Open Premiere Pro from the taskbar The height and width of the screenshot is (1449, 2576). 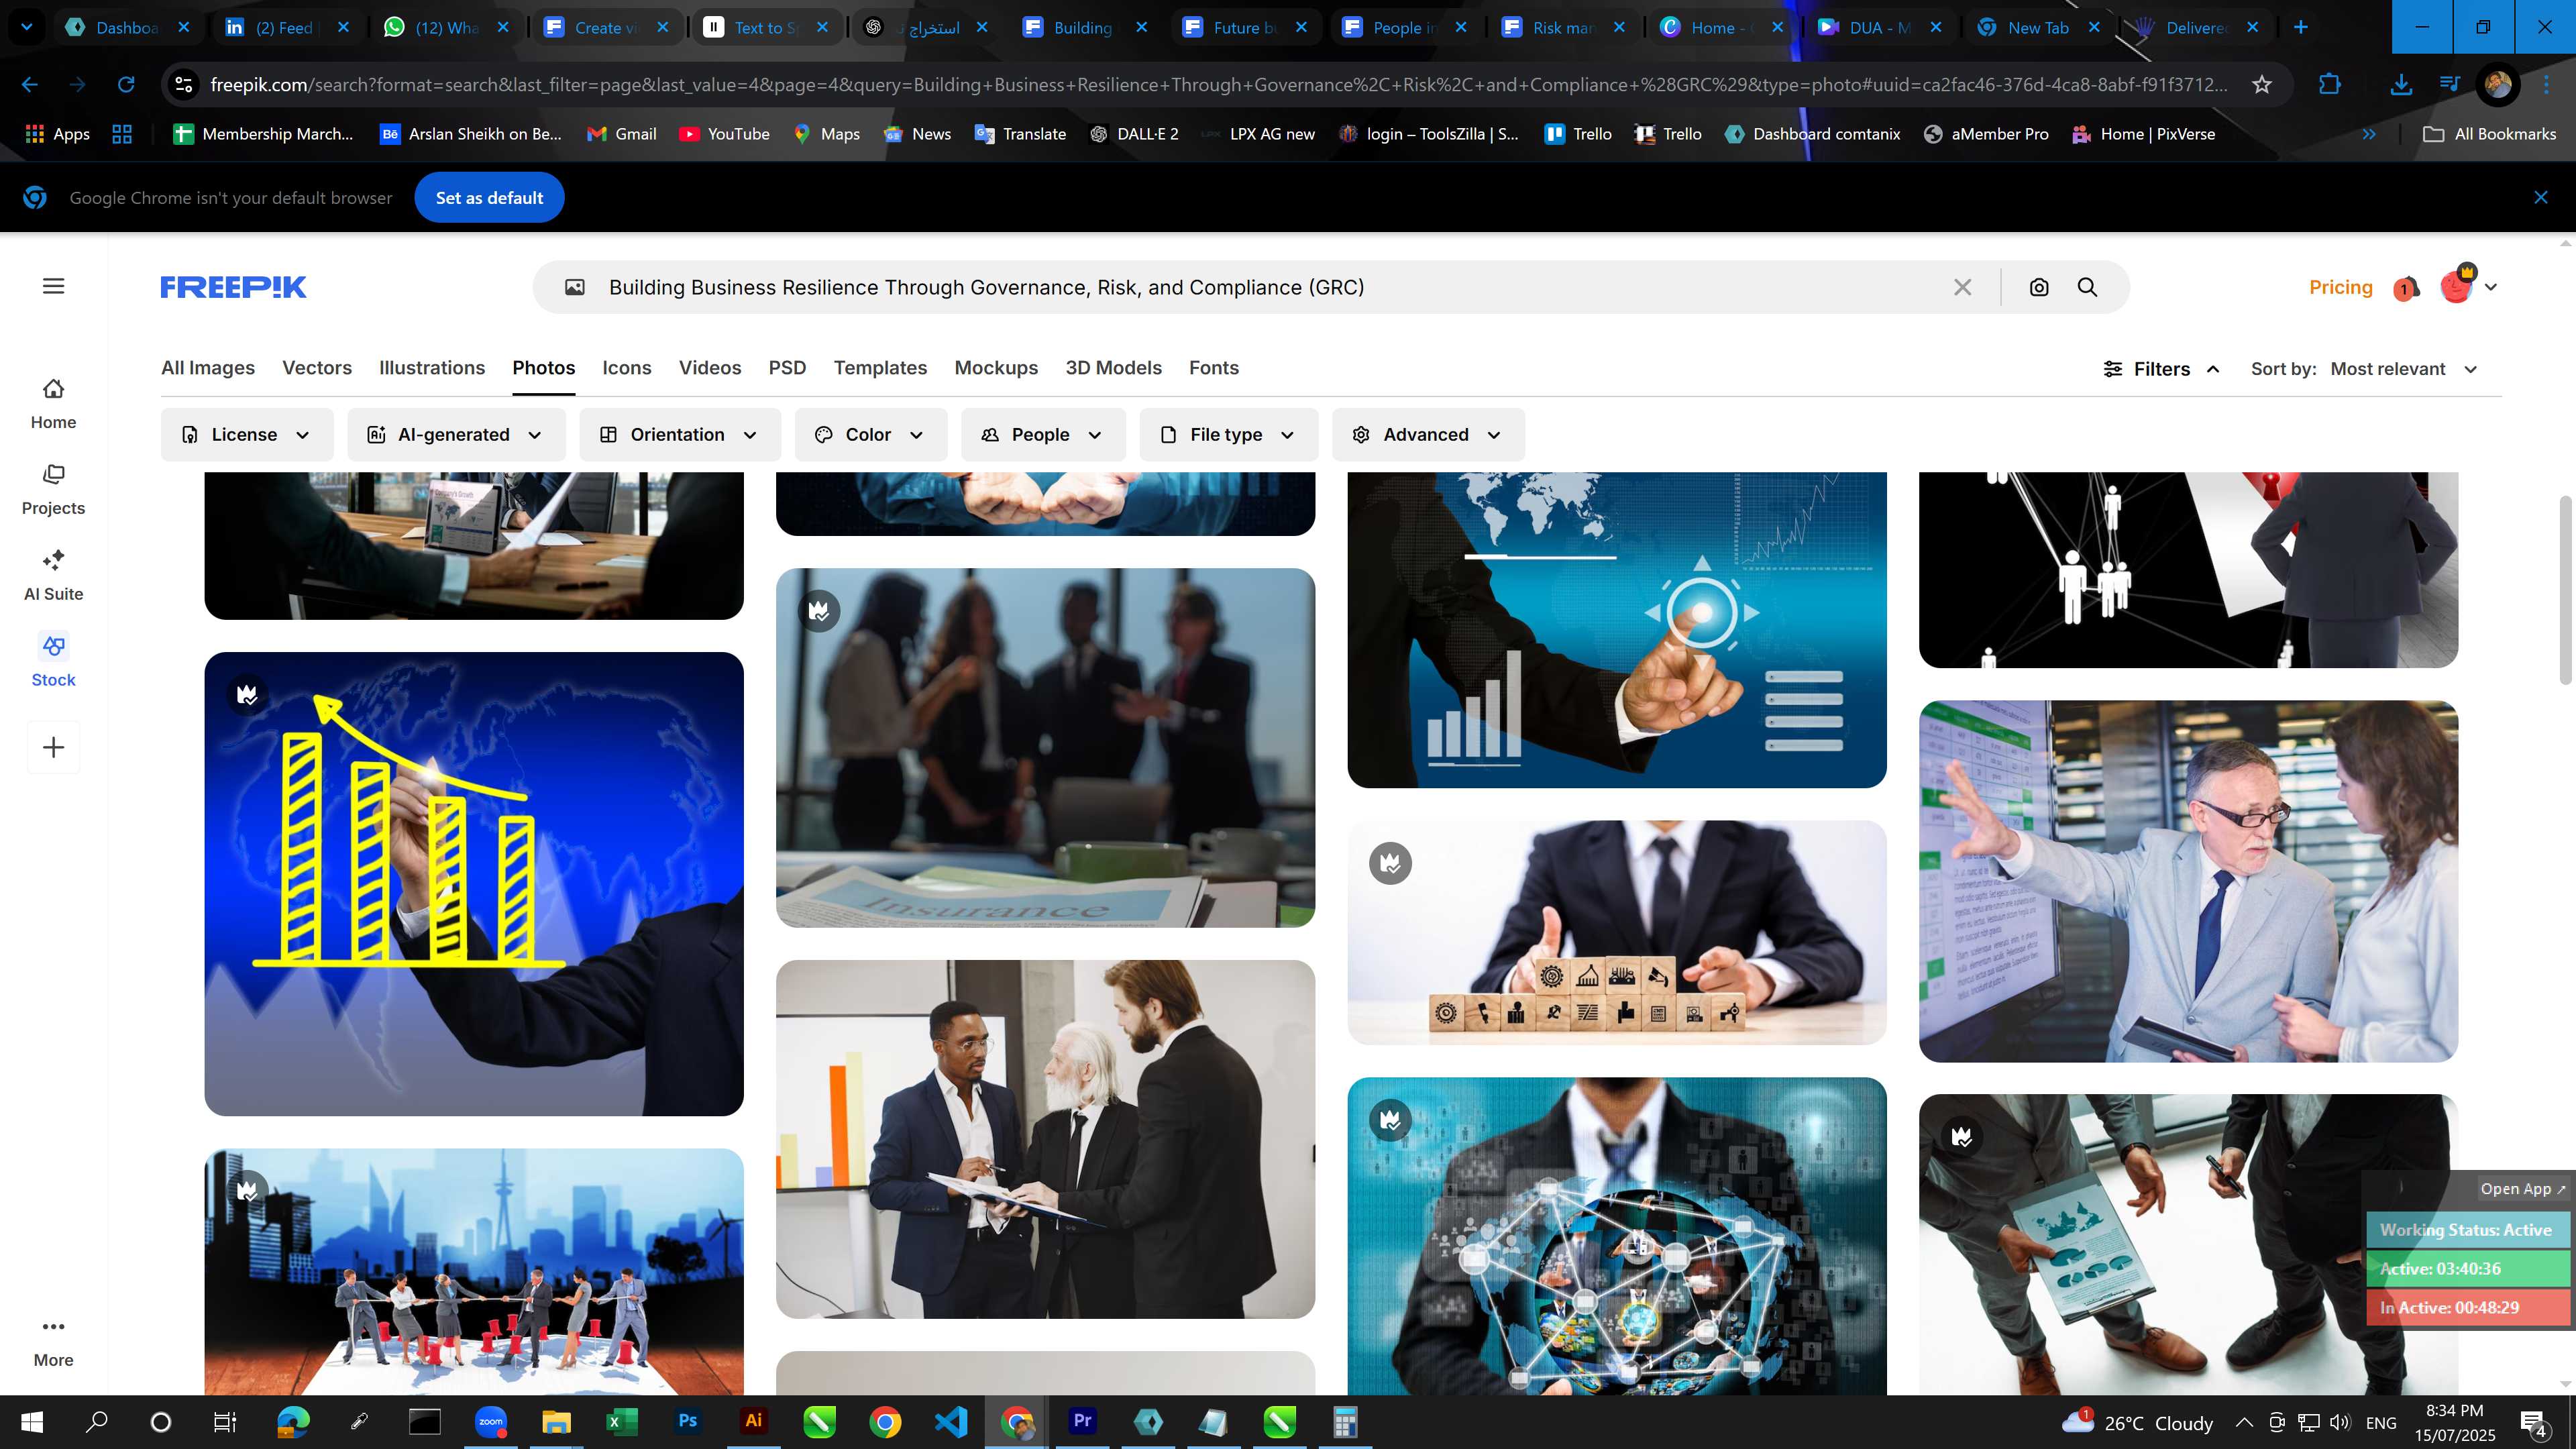[x=1082, y=1421]
